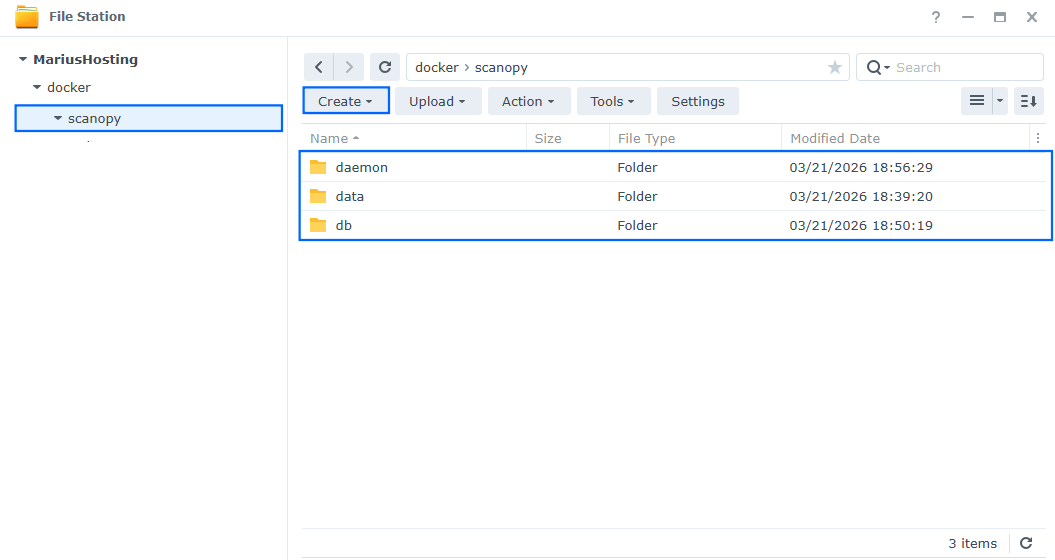Click the data folder icon
This screenshot has height=560, width=1055.
point(318,196)
